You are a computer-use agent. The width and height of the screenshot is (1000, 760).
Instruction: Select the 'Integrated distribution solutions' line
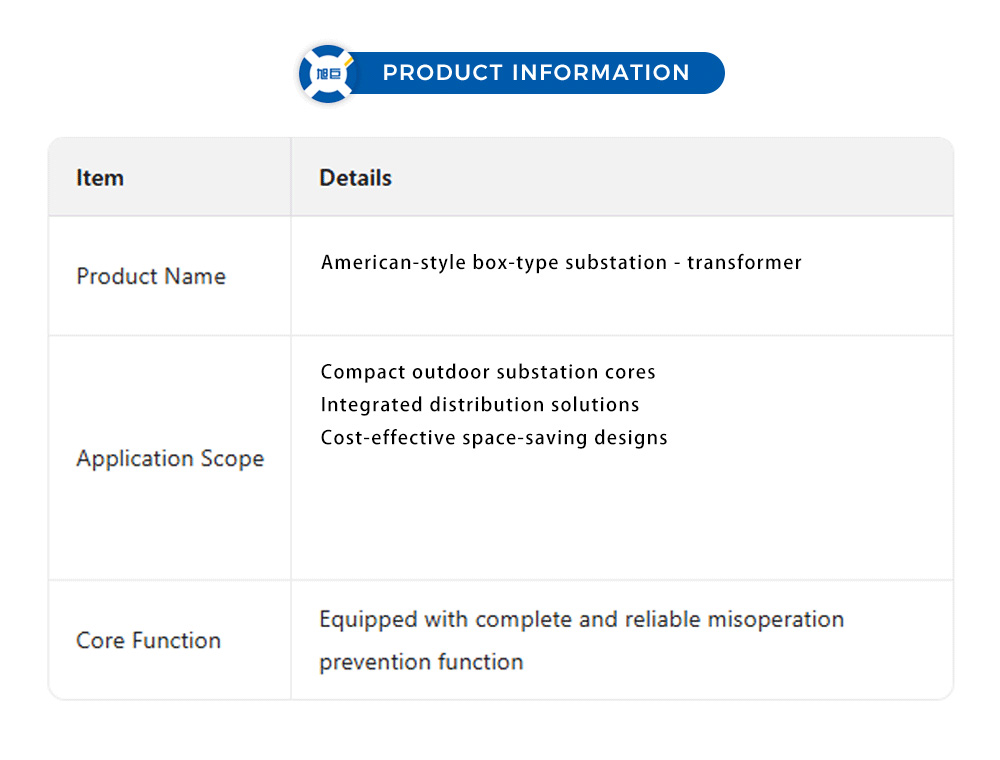click(480, 405)
